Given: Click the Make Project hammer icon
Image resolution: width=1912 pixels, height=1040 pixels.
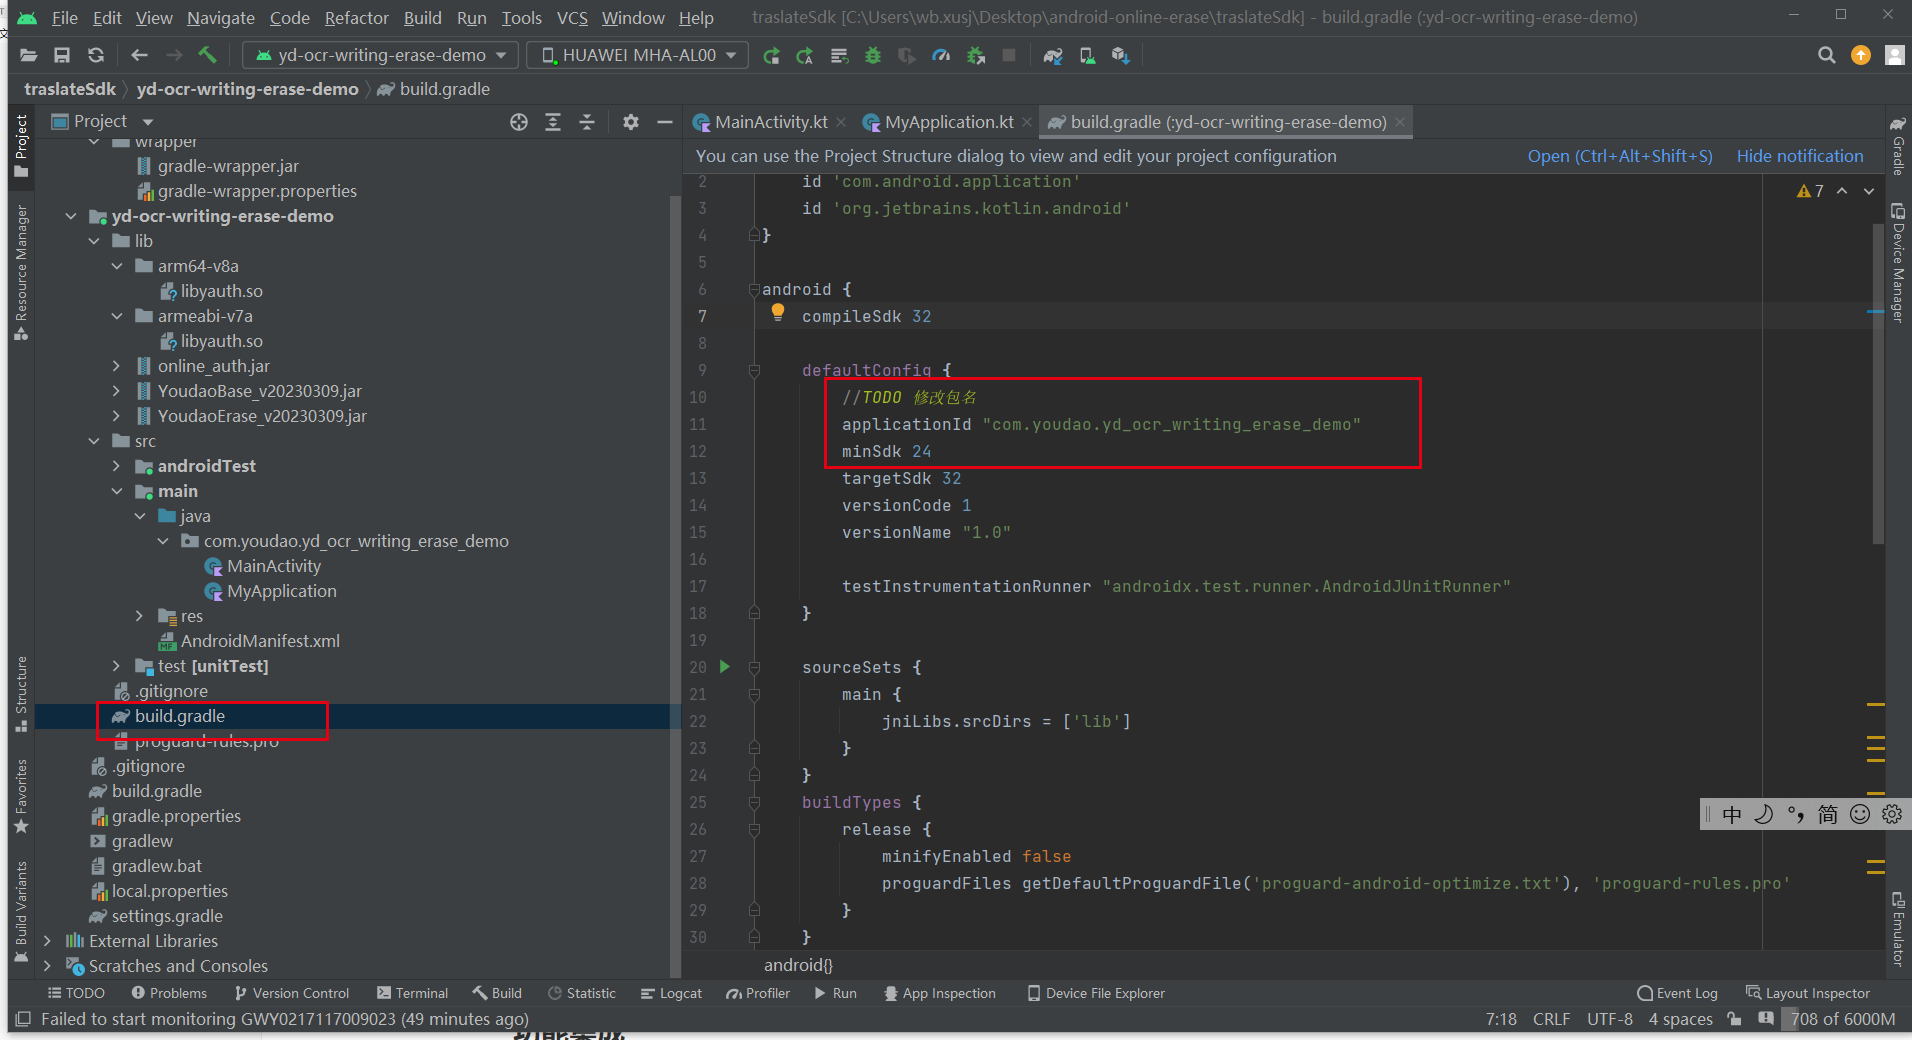Looking at the screenshot, I should click(207, 55).
